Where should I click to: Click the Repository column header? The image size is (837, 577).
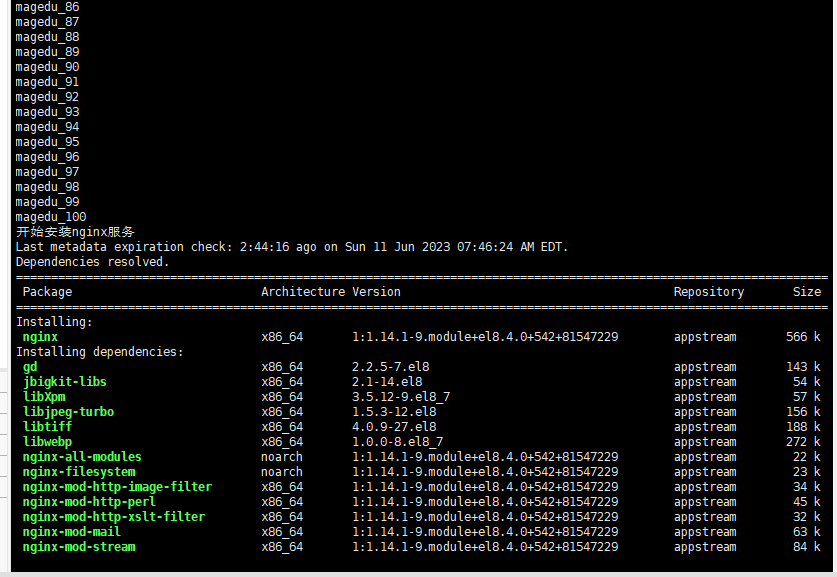(708, 292)
